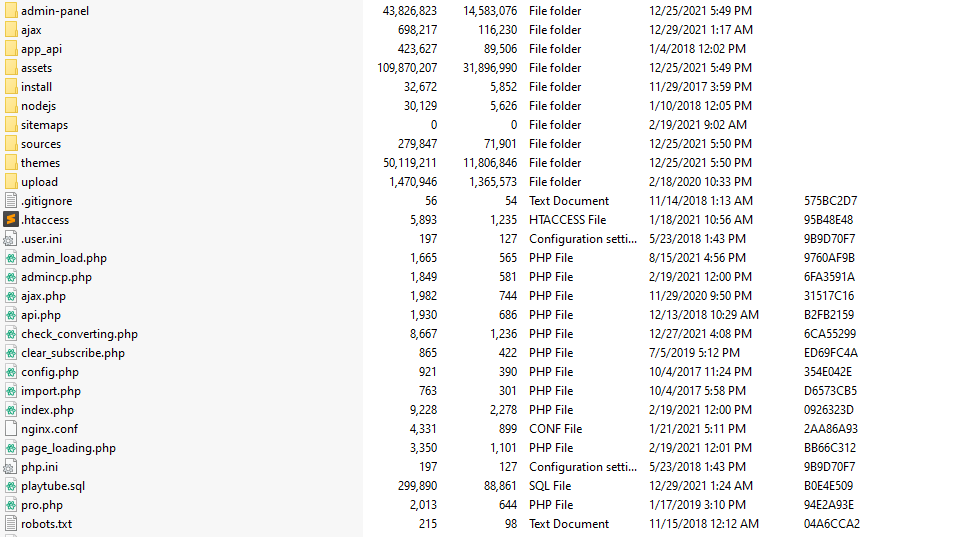Select the index.php file icon
This screenshot has width=974, height=537.
point(11,410)
